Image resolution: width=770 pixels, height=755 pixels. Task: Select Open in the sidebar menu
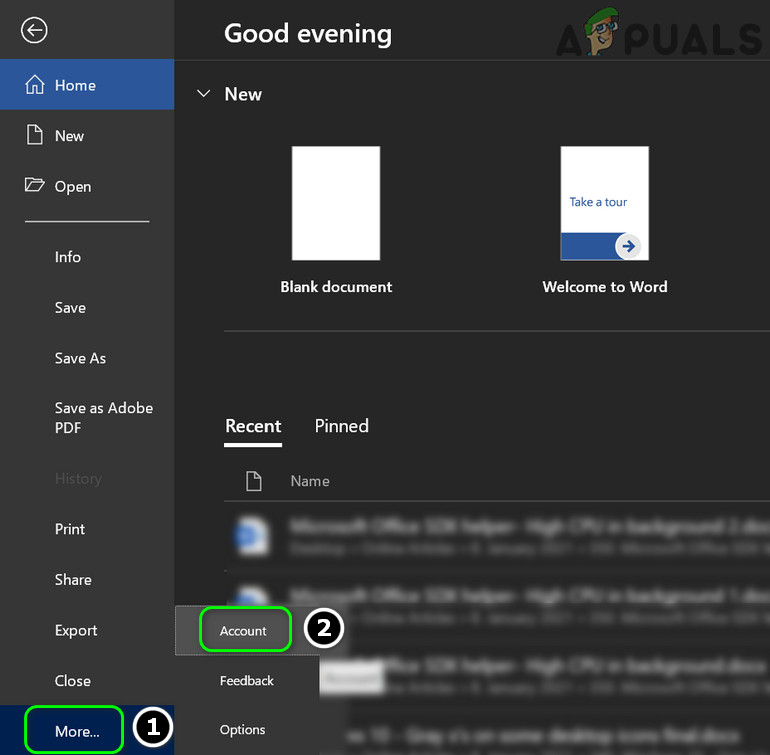87,186
